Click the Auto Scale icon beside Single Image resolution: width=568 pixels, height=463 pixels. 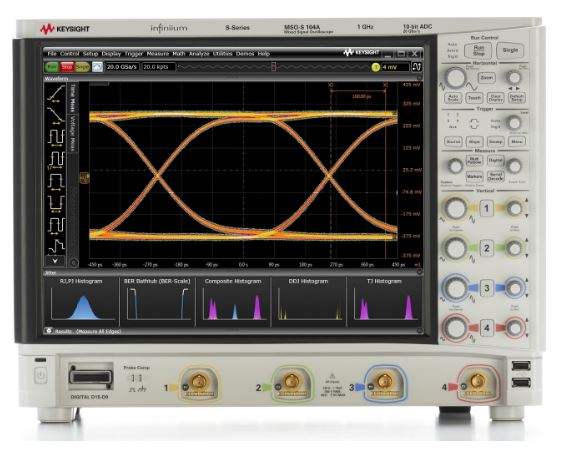(97, 67)
